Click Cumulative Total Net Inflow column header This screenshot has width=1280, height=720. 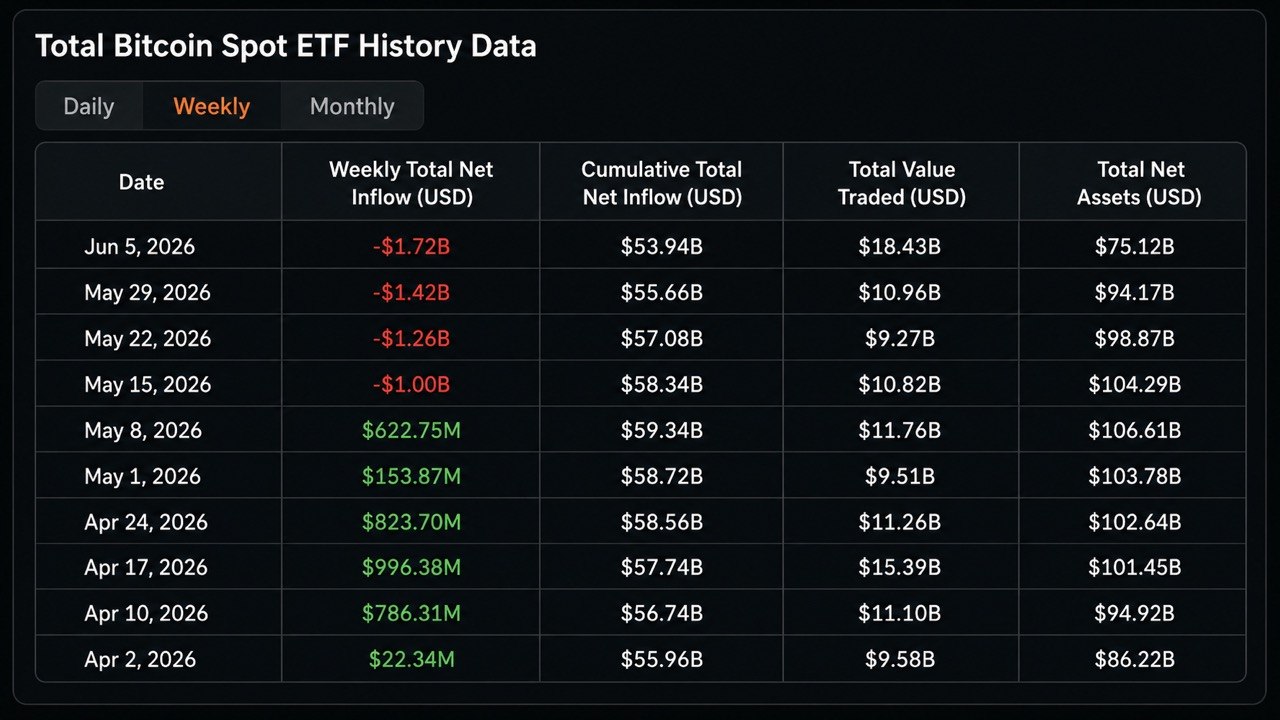[662, 183]
